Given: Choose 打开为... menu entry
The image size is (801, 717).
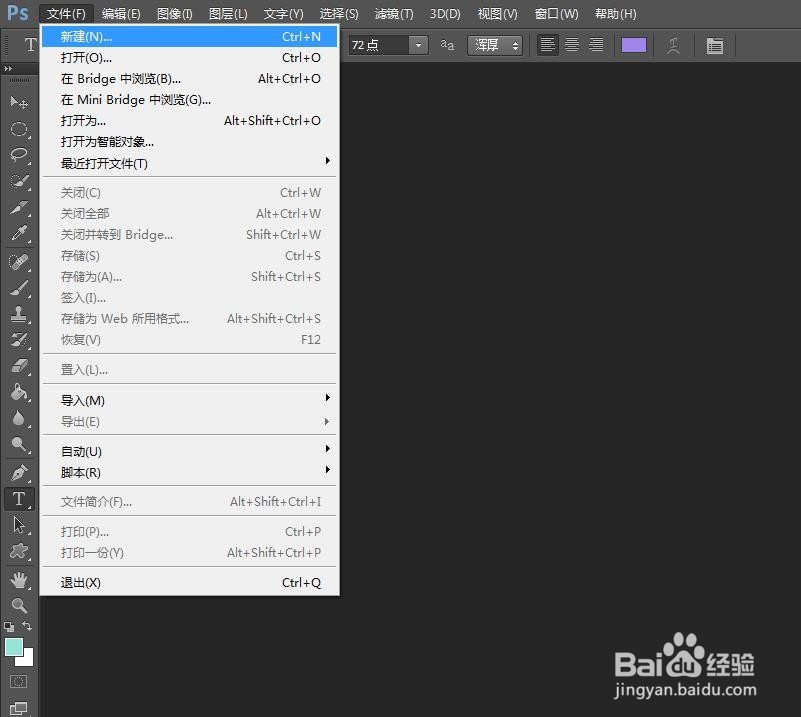Looking at the screenshot, I should 189,121.
